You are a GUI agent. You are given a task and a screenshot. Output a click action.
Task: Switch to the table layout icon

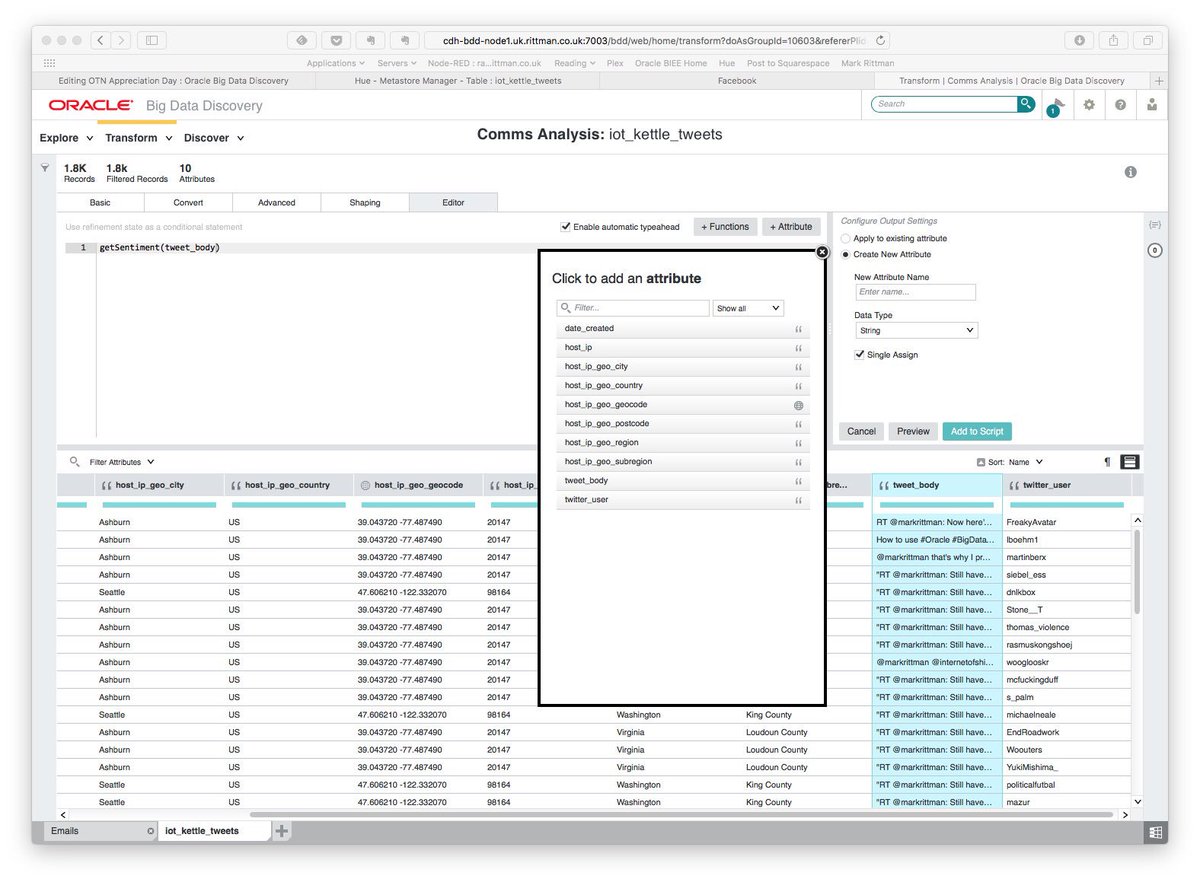pos(1130,462)
